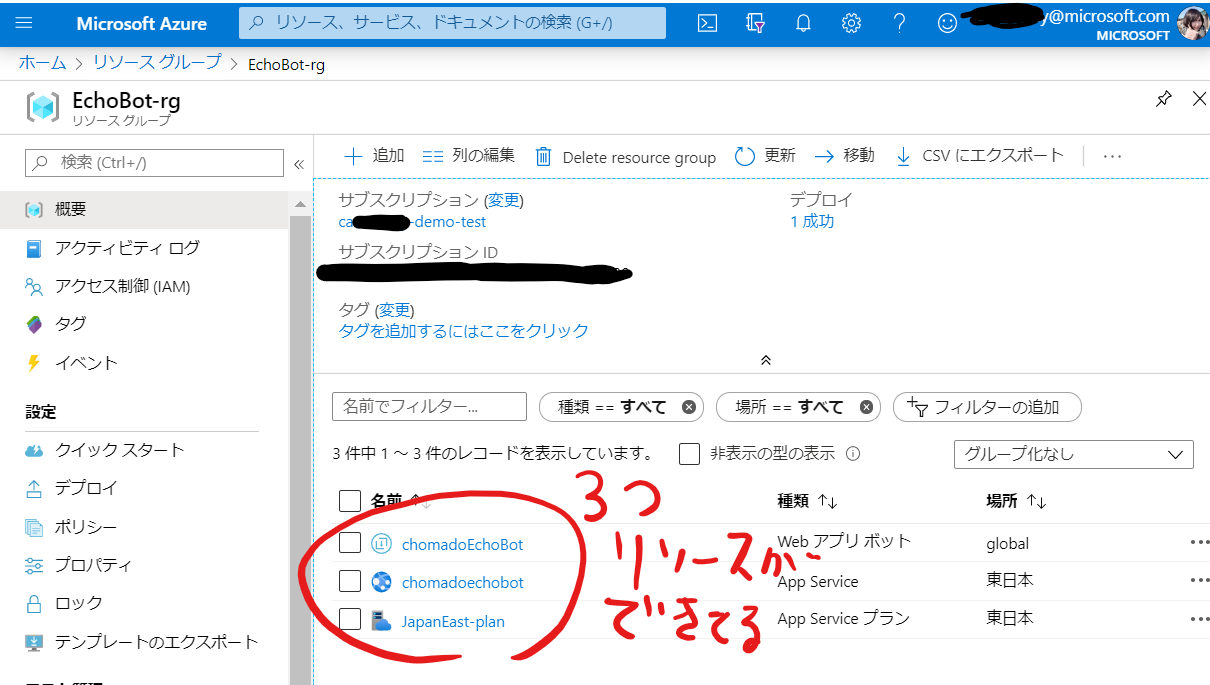The width and height of the screenshot is (1210, 685).
Task: Open portal settings gear
Action: [851, 23]
